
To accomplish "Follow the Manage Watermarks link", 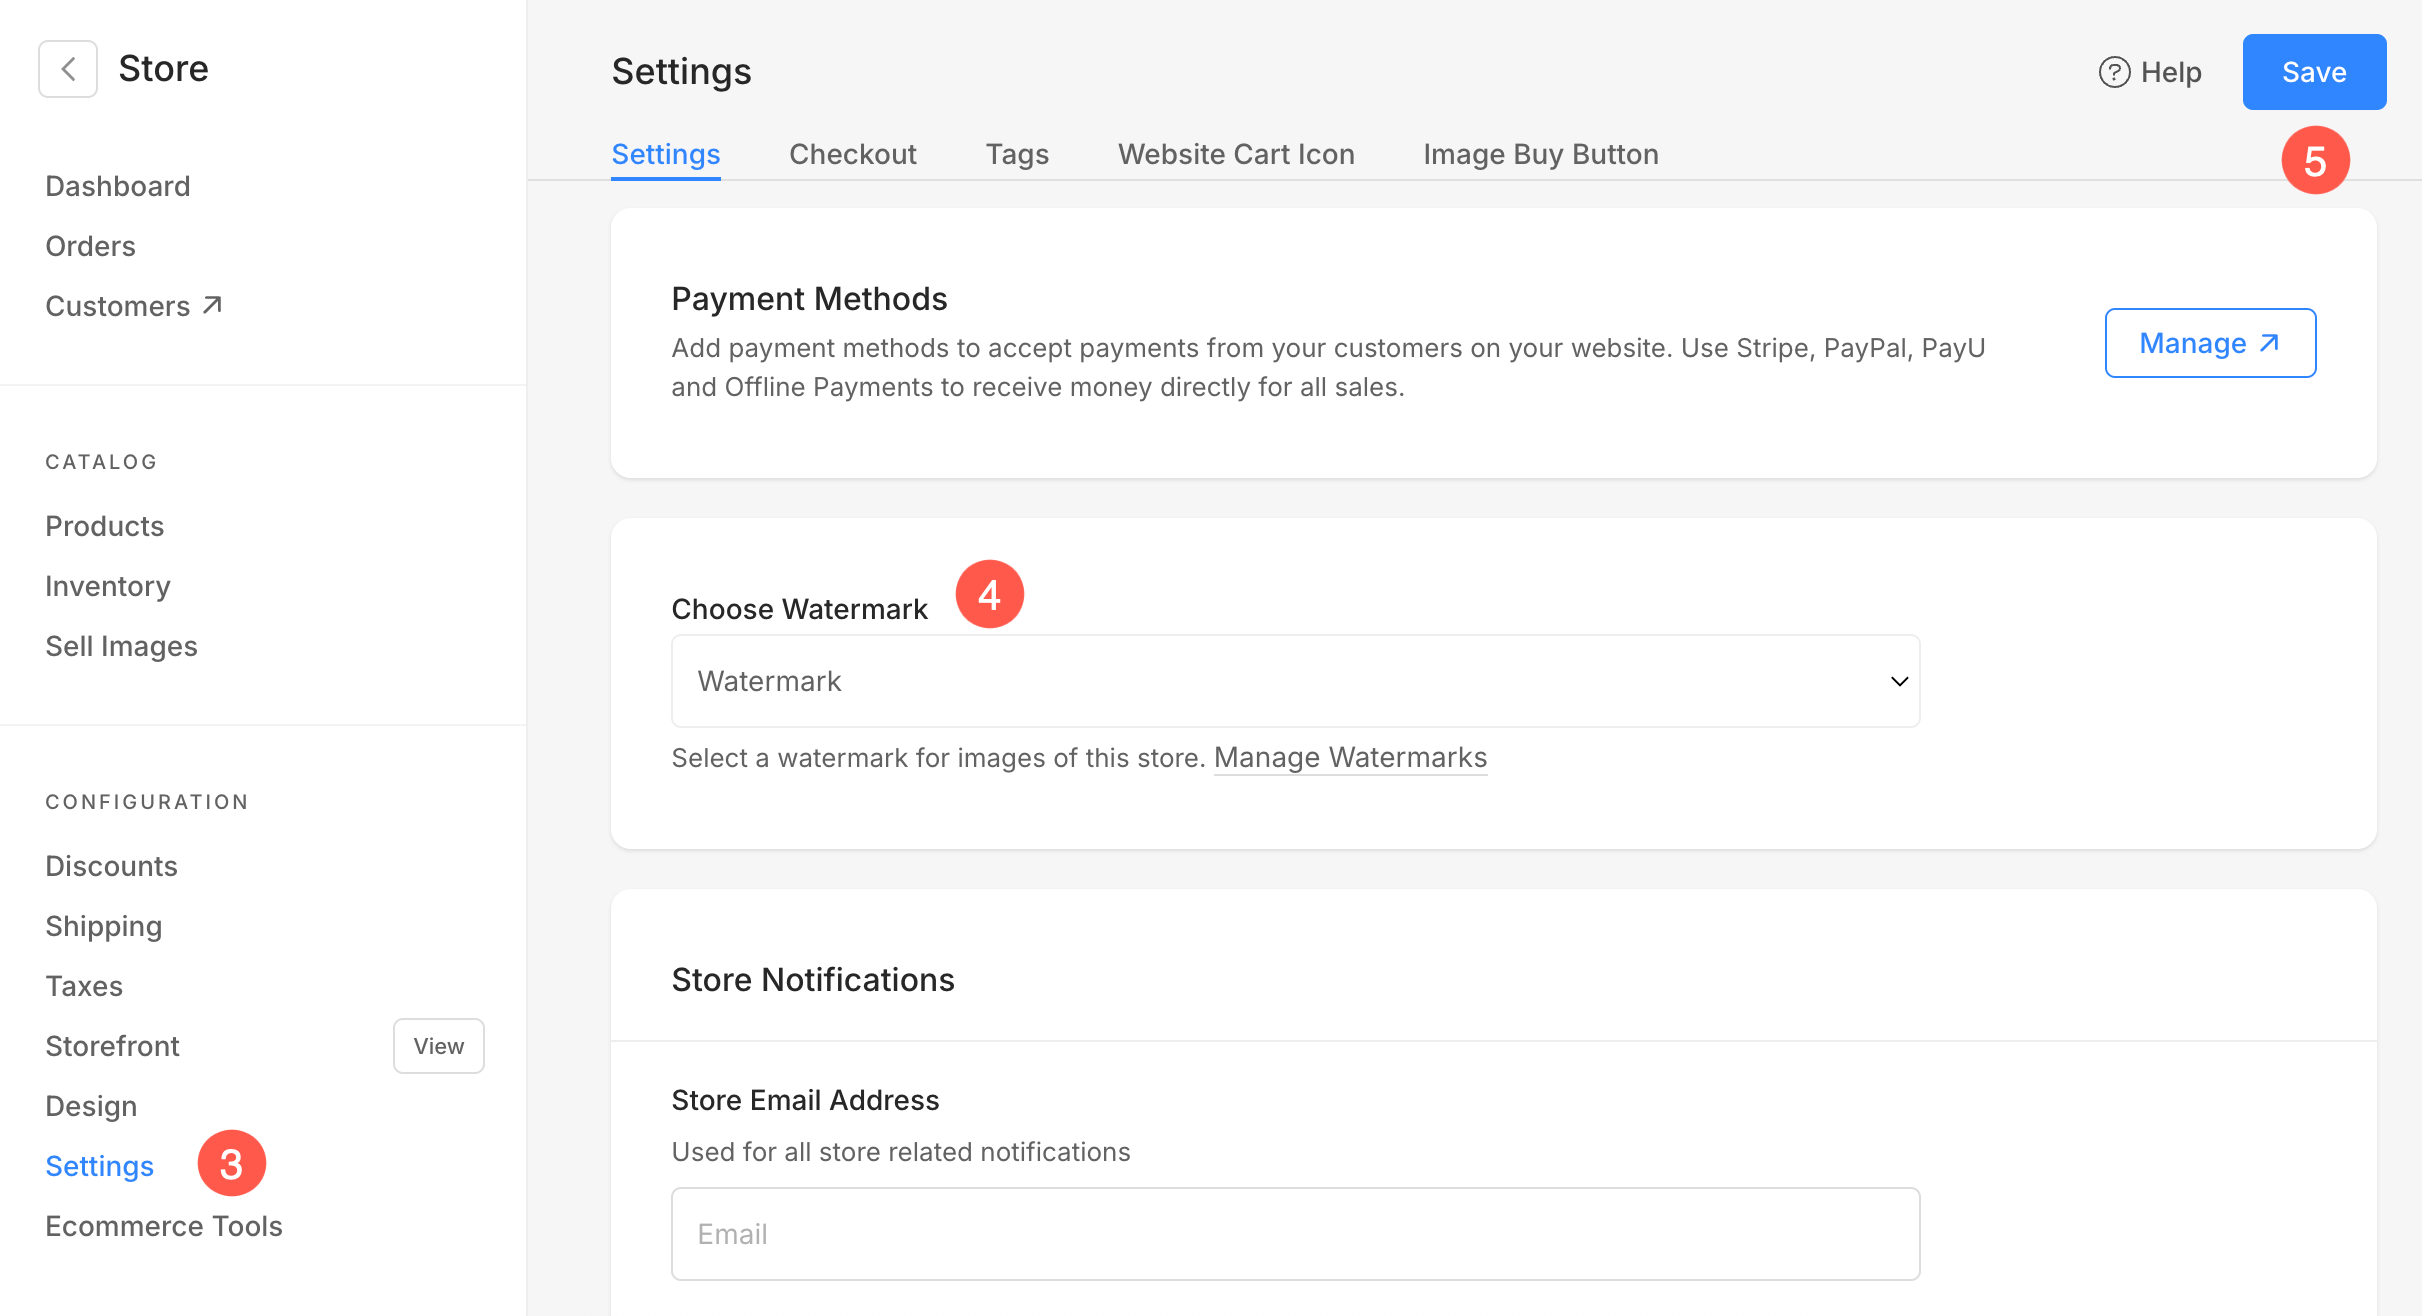I will (1350, 758).
